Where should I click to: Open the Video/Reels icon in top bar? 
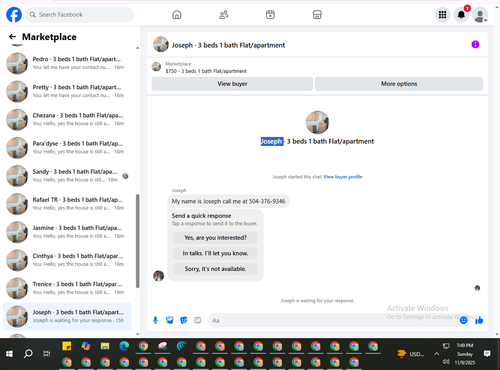click(270, 15)
